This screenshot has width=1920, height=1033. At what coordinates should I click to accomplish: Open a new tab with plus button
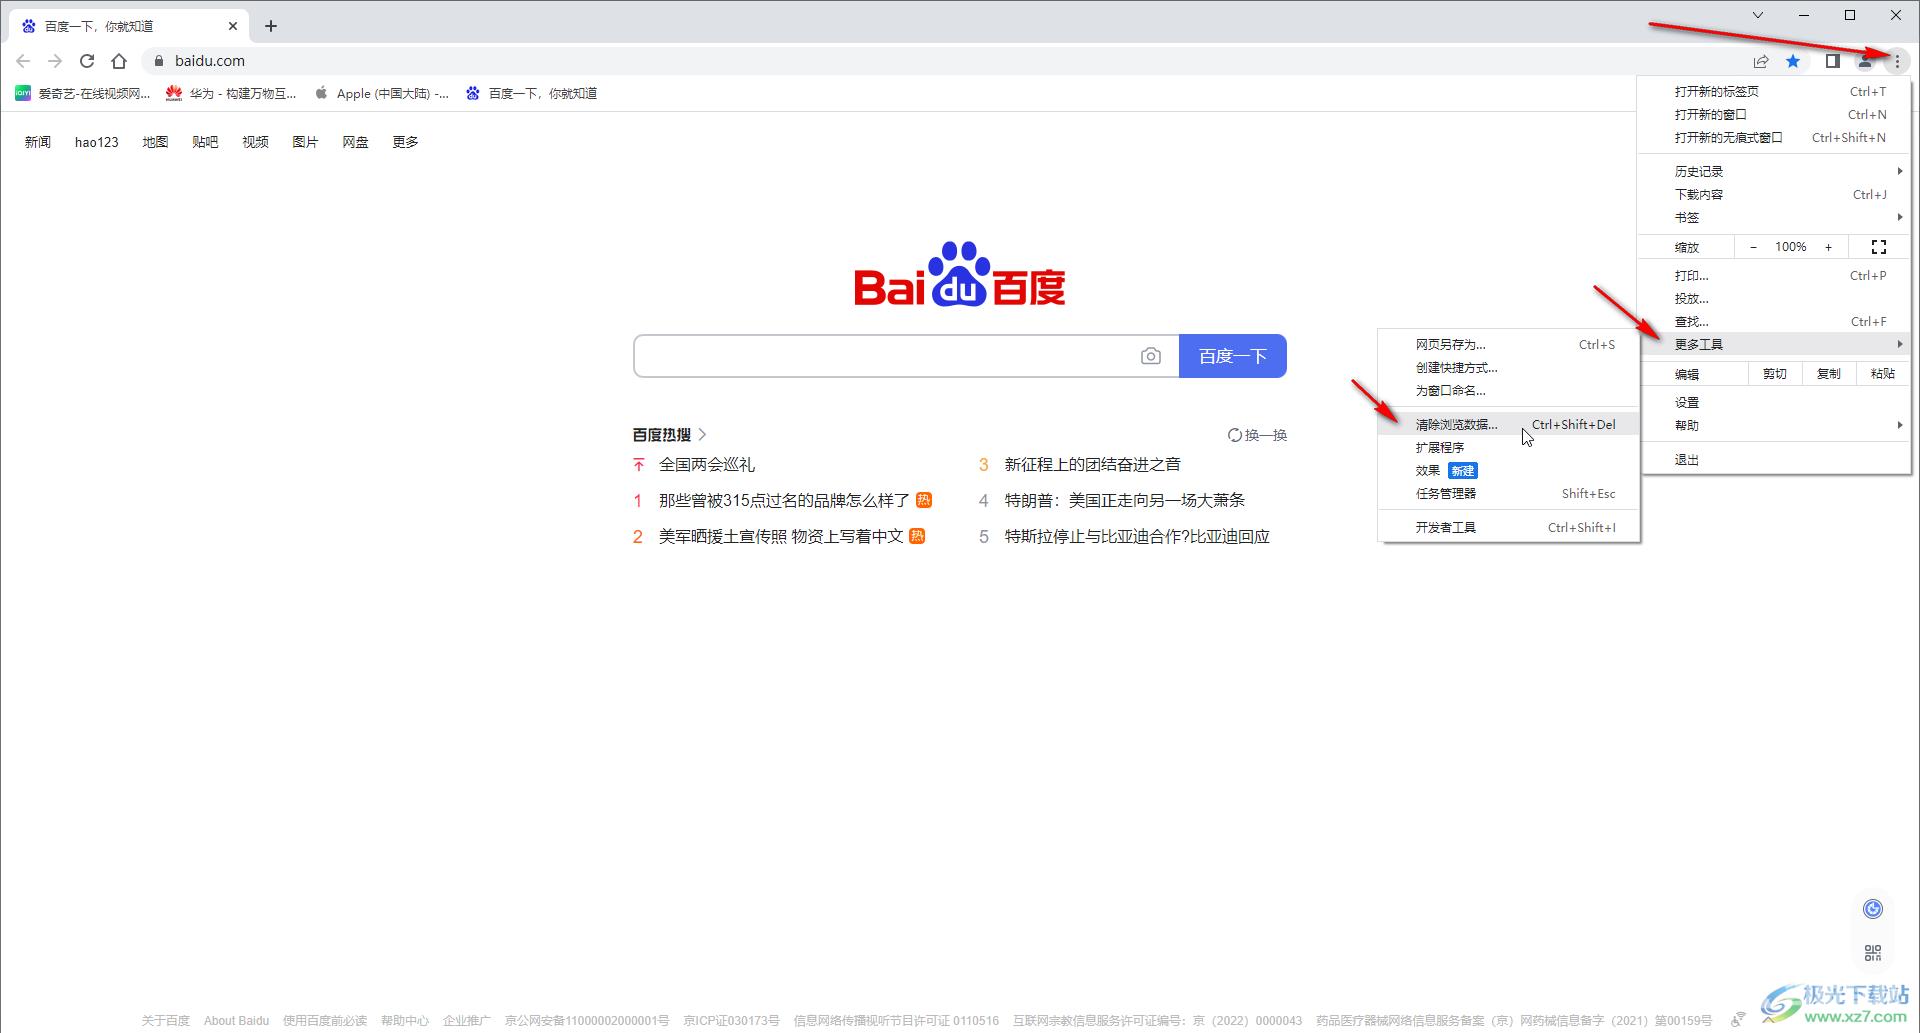point(271,26)
